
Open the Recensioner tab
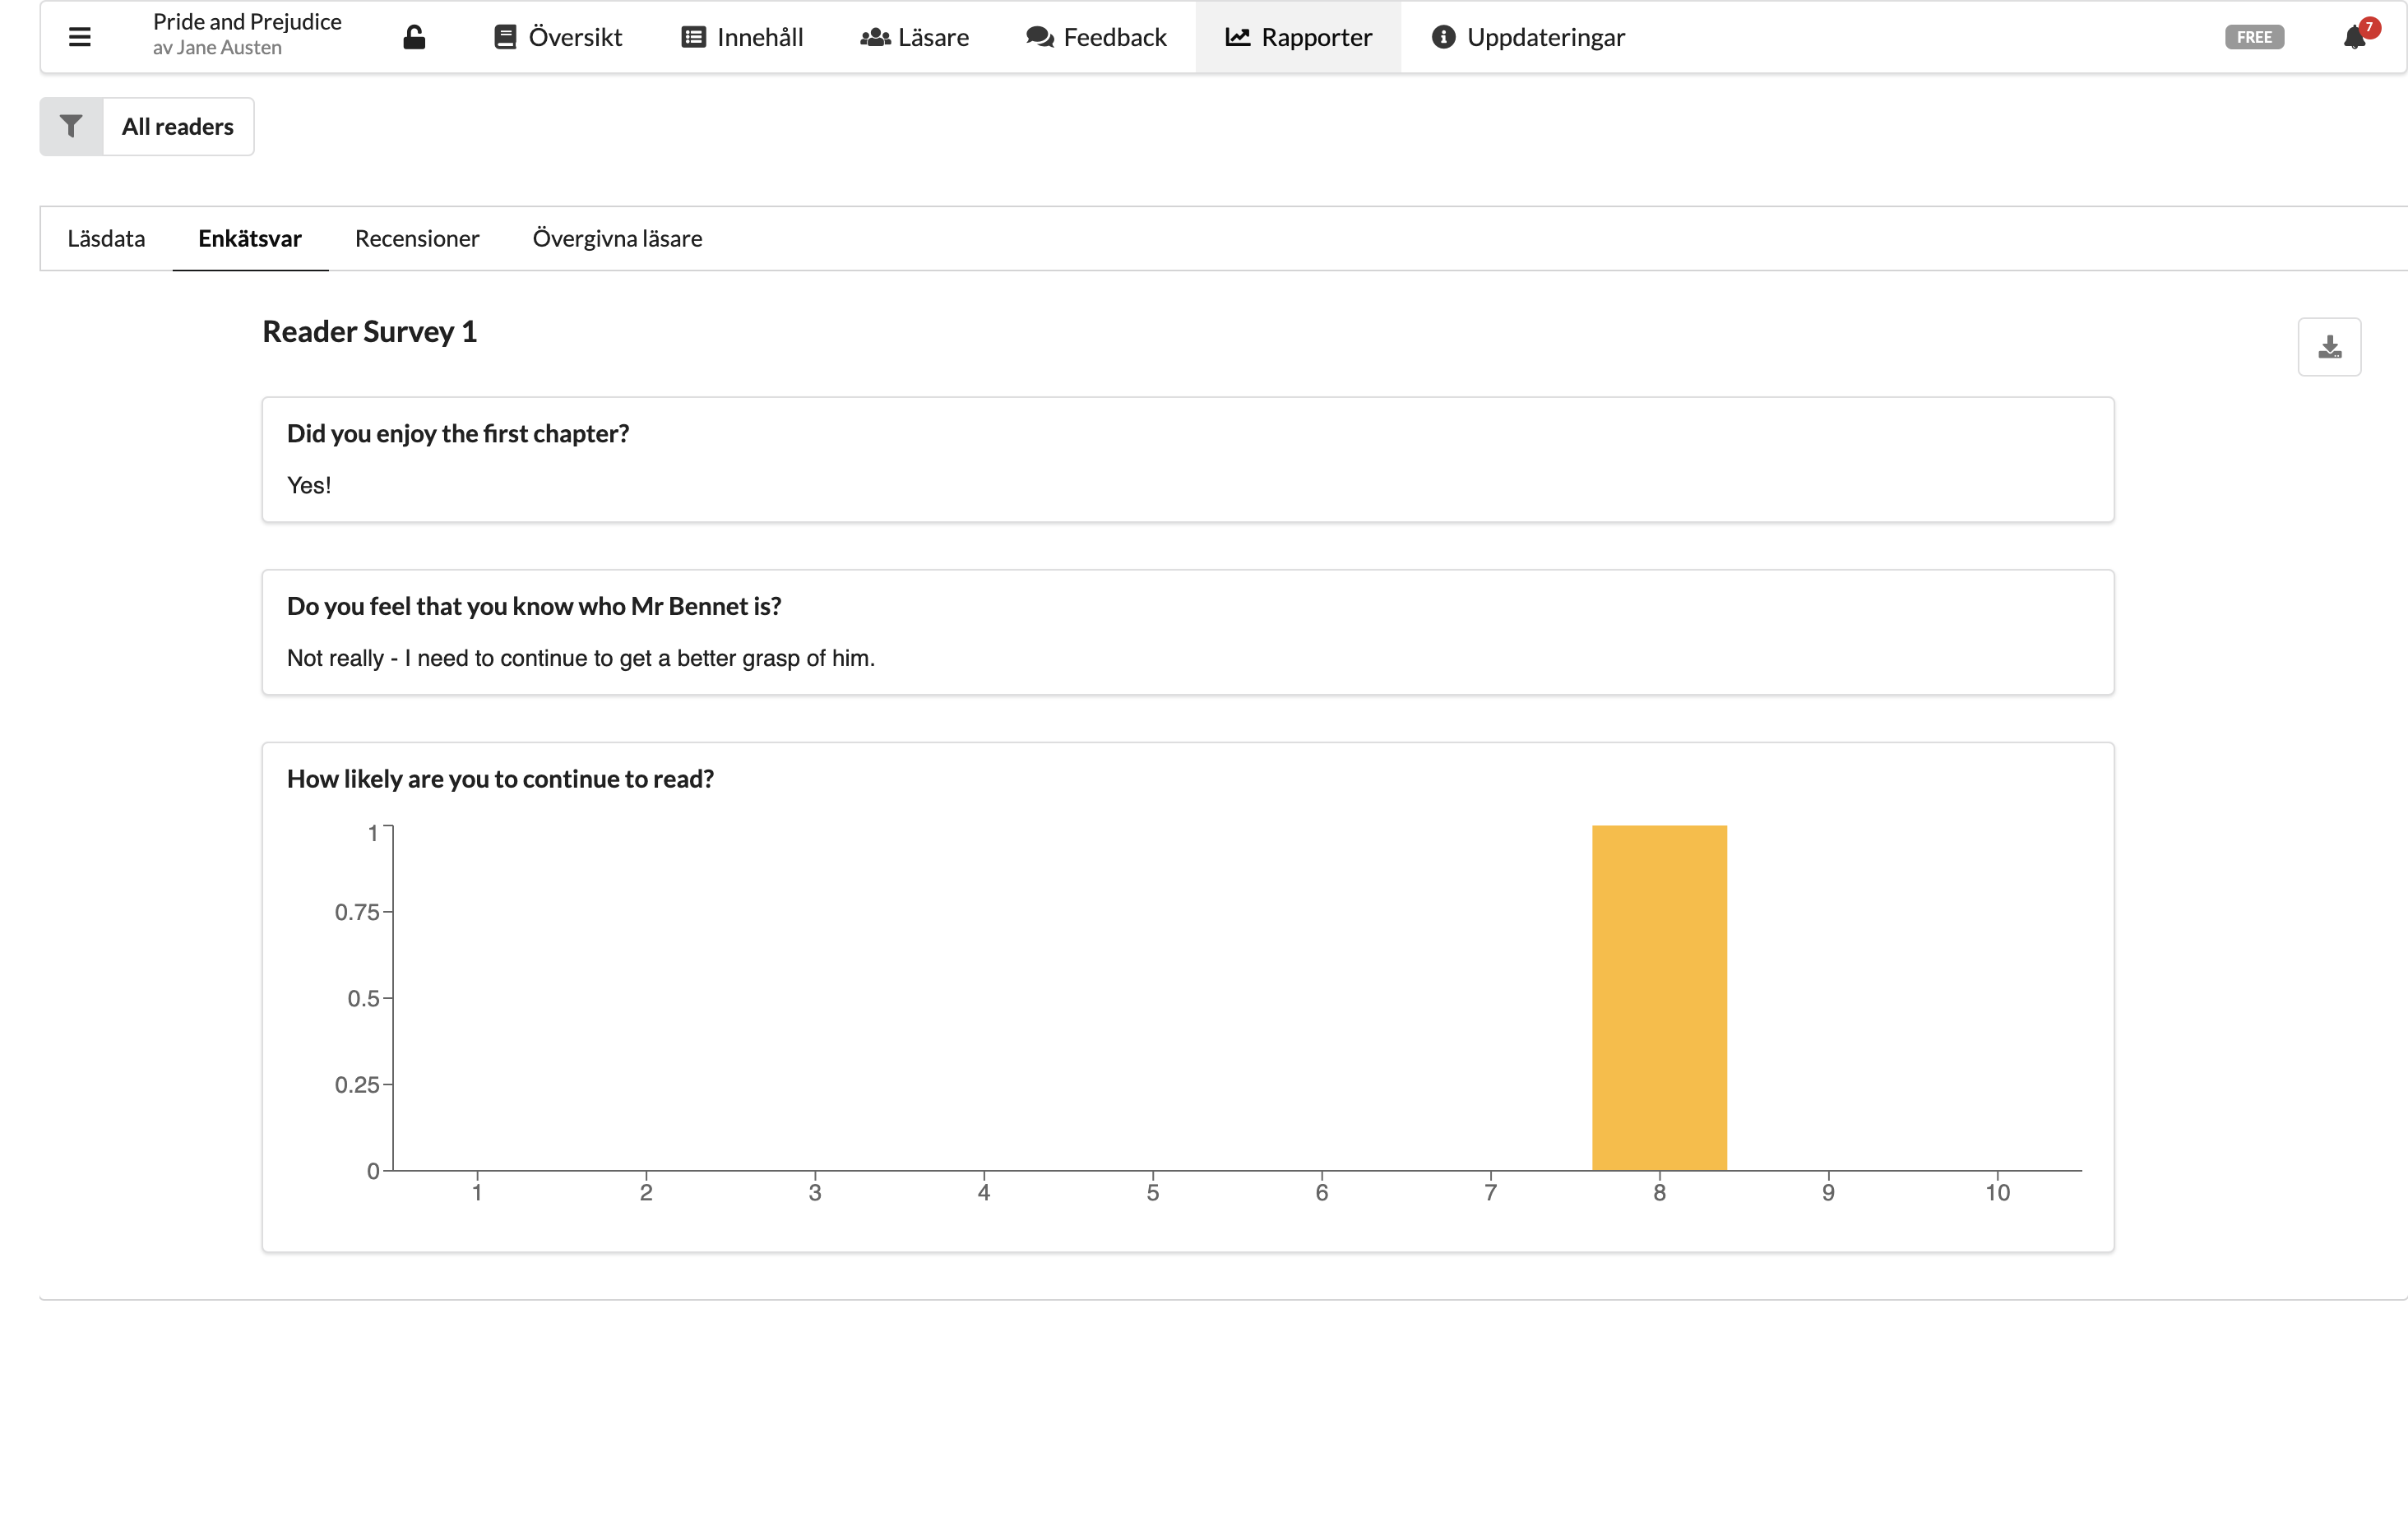pos(417,238)
